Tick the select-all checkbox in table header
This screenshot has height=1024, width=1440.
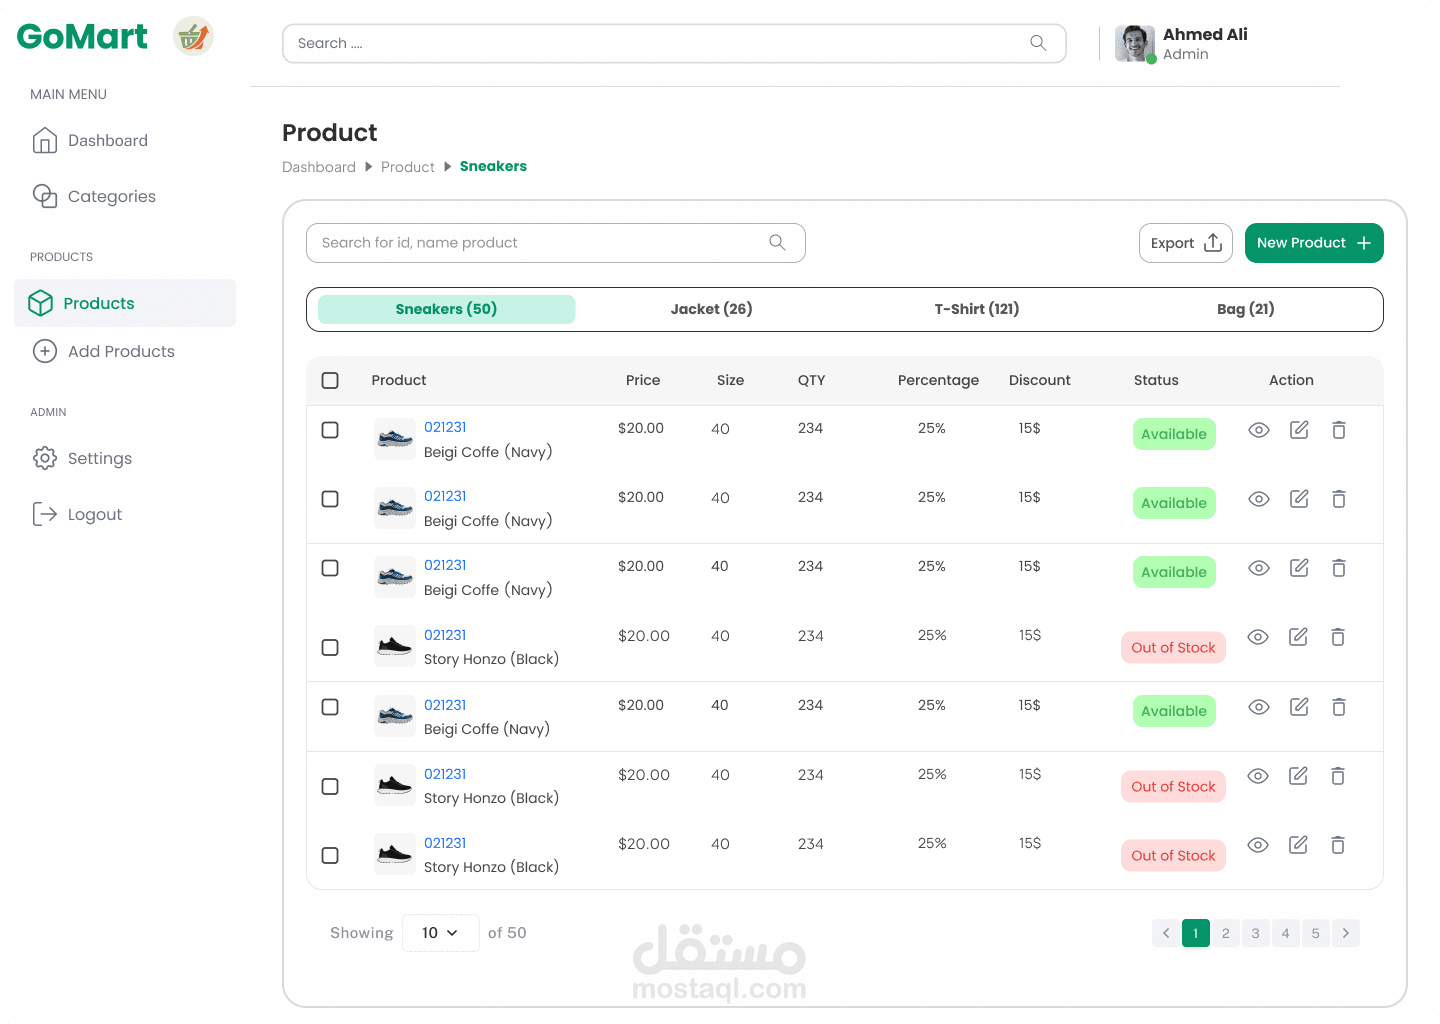pyautogui.click(x=330, y=380)
